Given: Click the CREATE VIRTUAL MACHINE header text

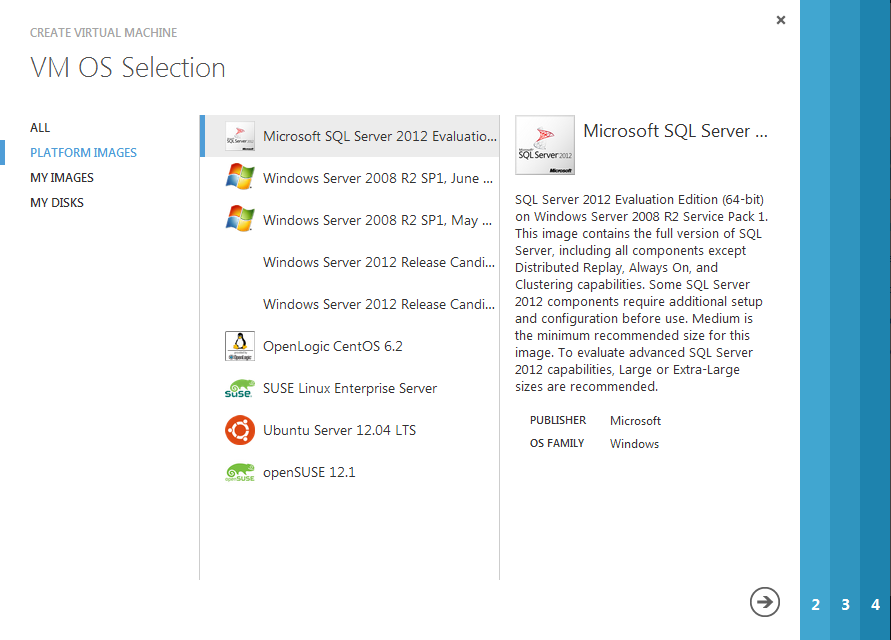Looking at the screenshot, I should pos(103,33).
